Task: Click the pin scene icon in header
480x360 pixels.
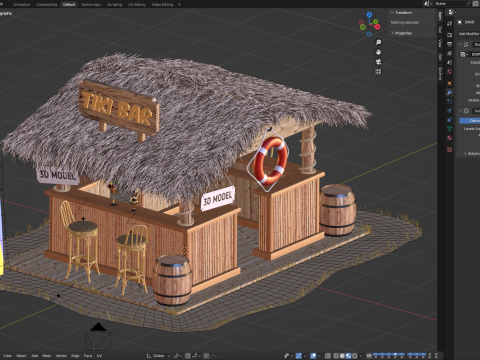Action: (x=468, y=3)
